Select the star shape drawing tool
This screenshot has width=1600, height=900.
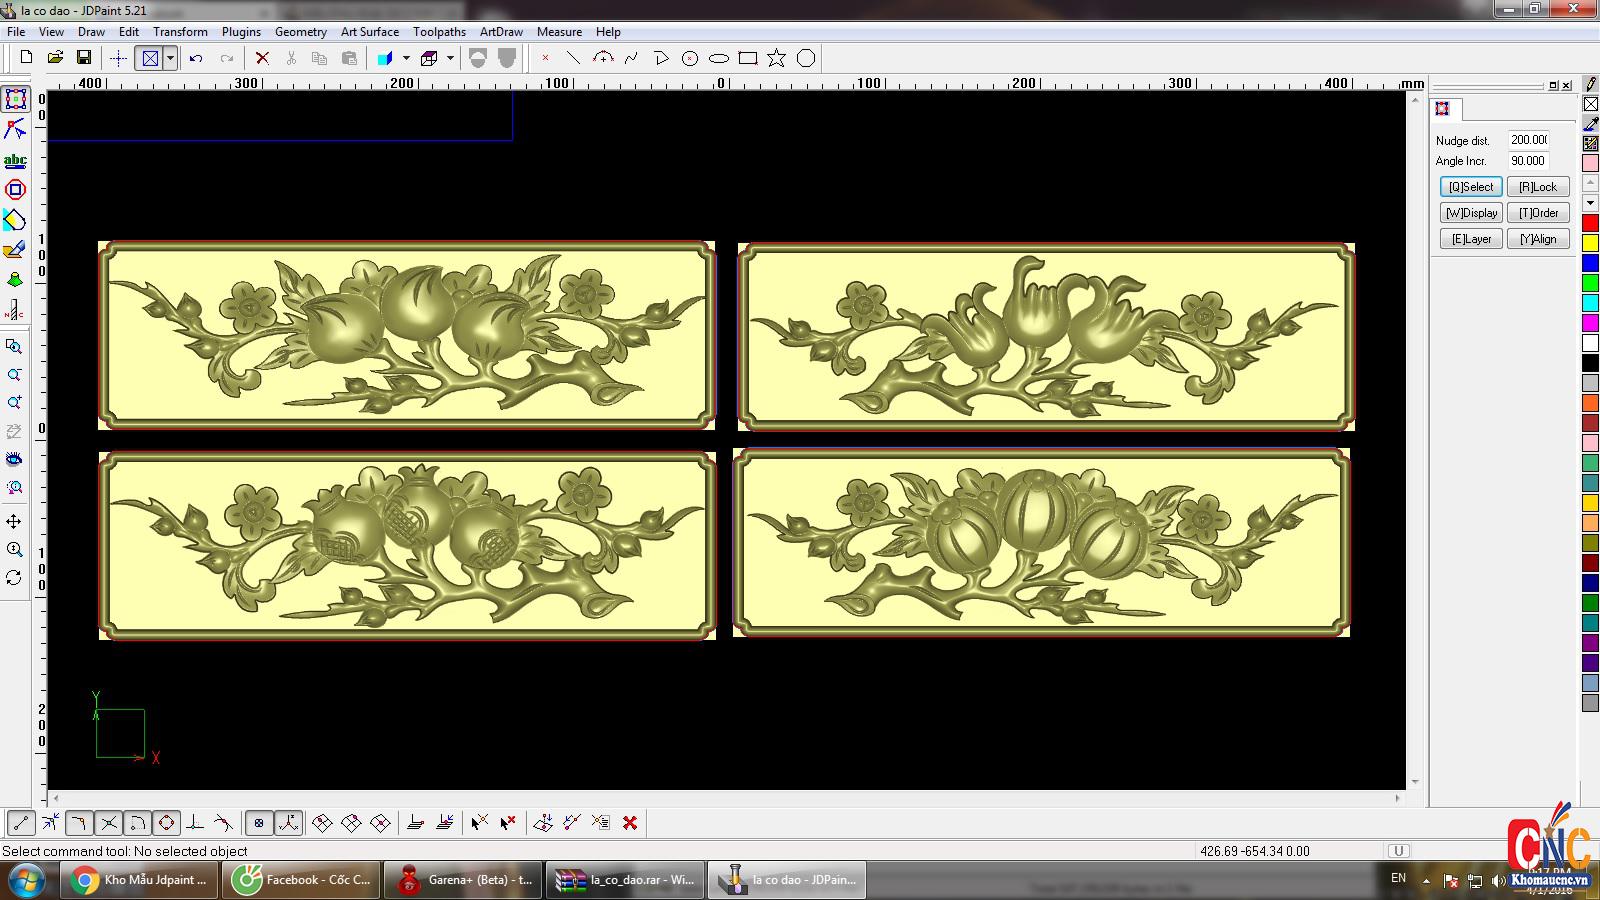click(x=776, y=58)
